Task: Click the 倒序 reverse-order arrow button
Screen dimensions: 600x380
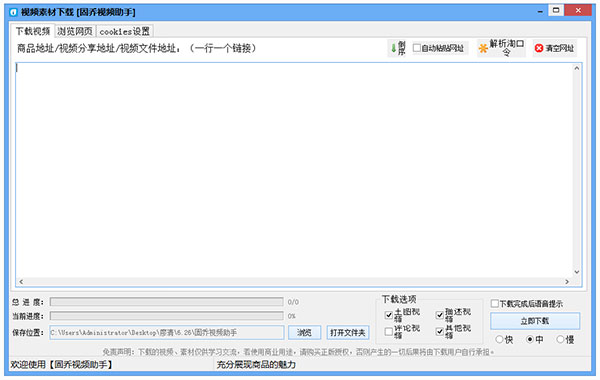Action: [398, 48]
